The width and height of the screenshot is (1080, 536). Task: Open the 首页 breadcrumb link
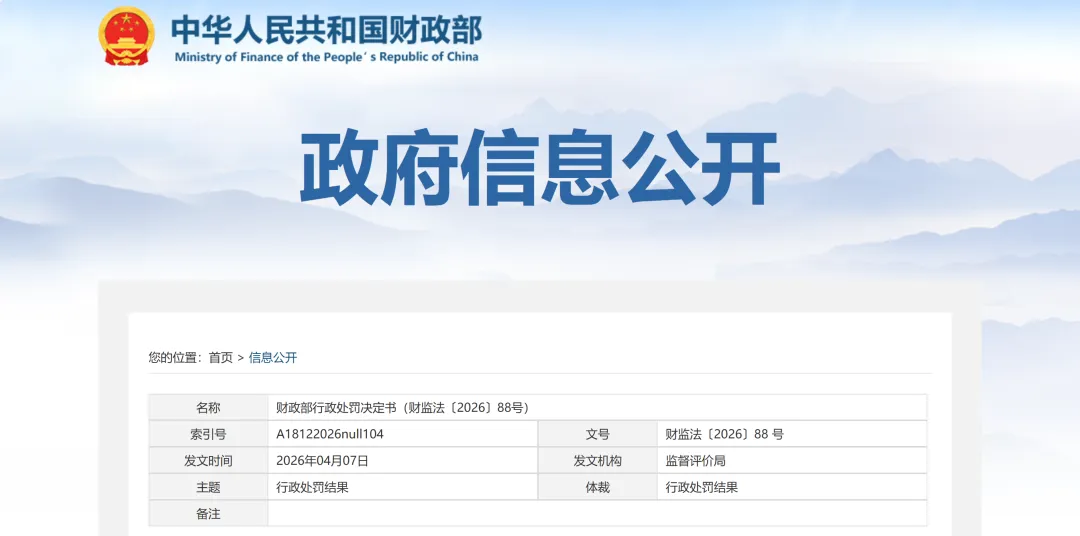[221, 358]
